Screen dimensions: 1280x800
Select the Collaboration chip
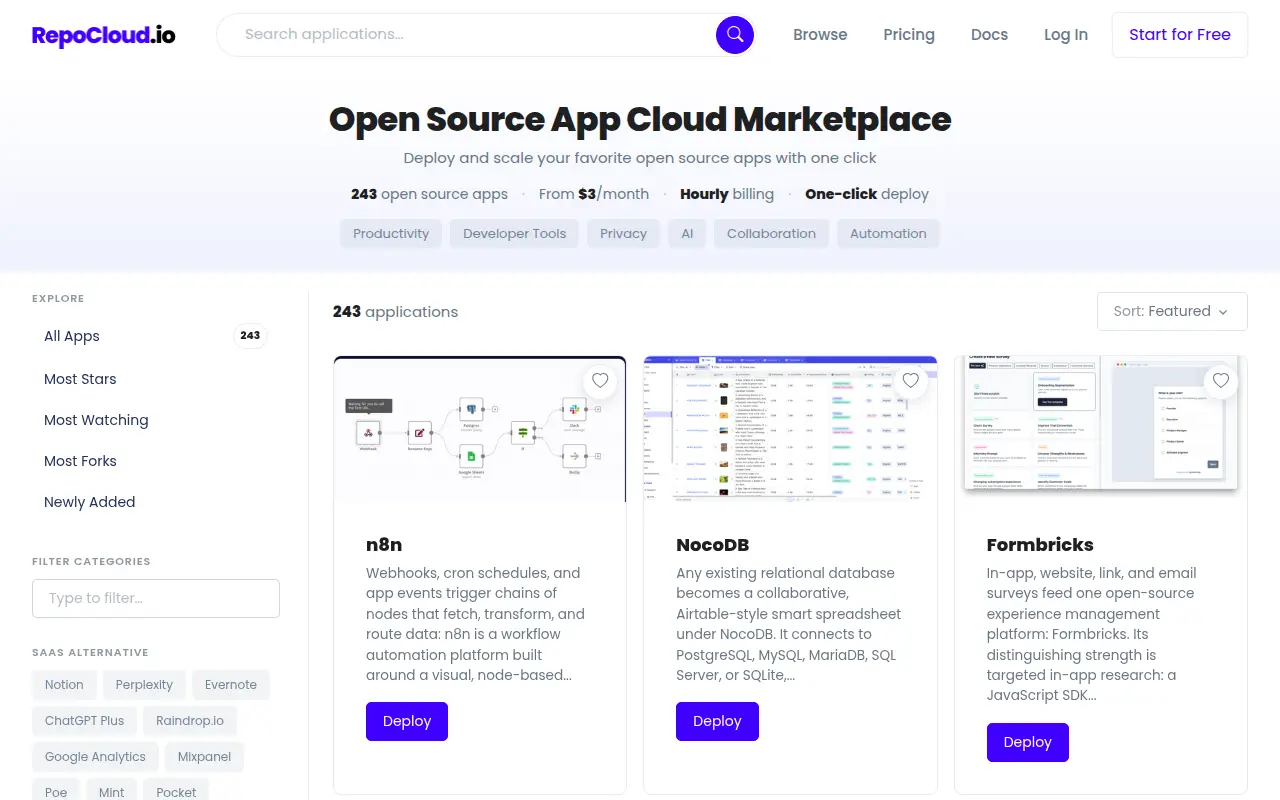[771, 234]
